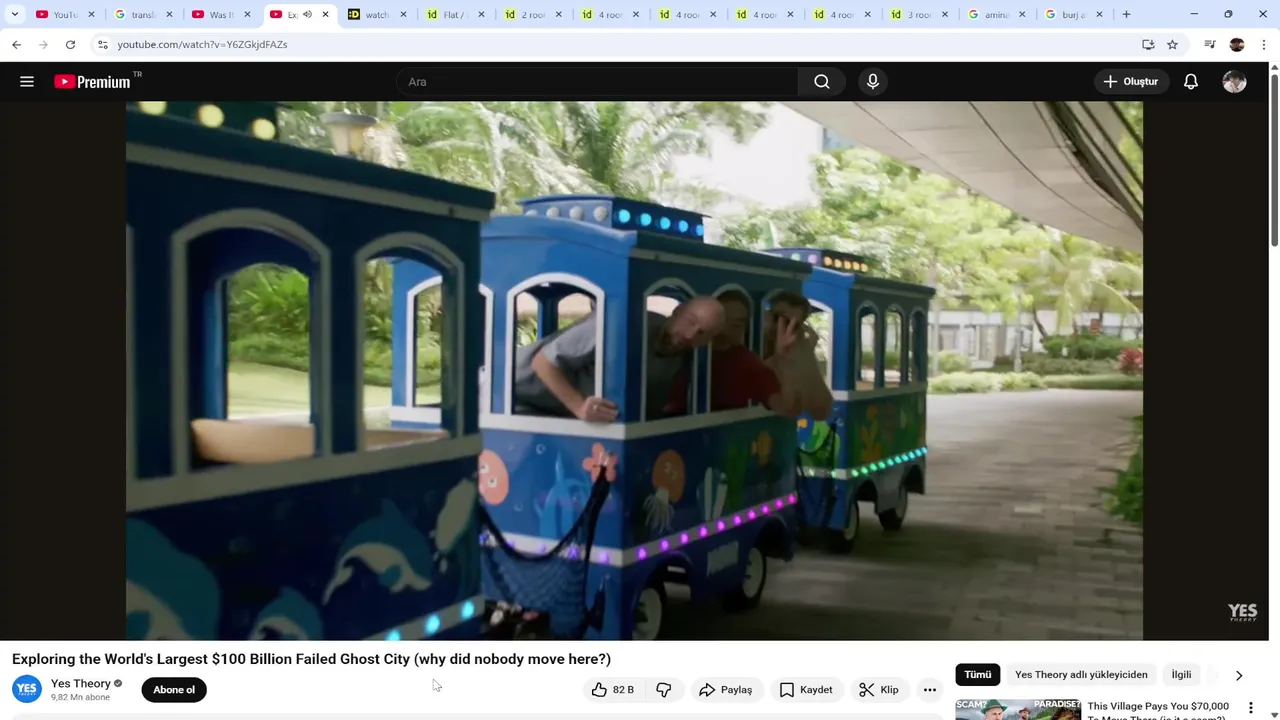
Task: View site information icon in address bar
Action: pyautogui.click(x=102, y=45)
